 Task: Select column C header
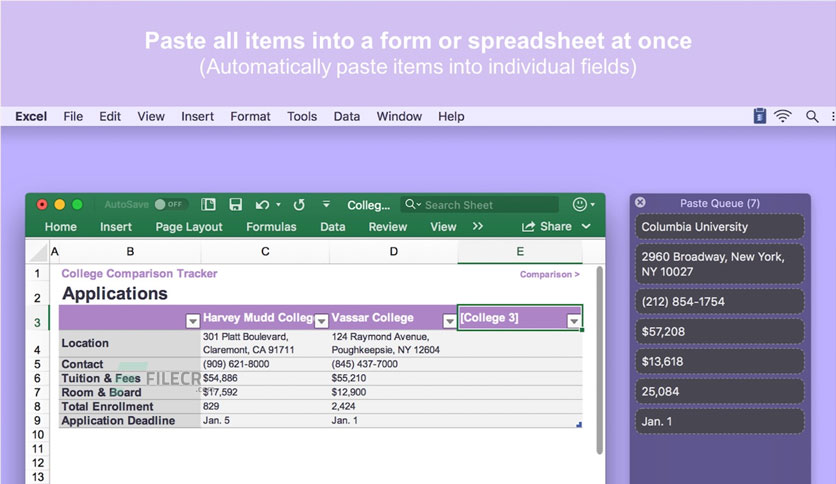[265, 252]
